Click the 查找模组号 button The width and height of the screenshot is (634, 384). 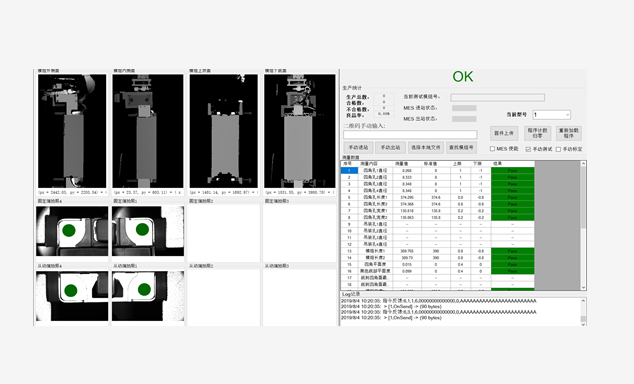pos(461,148)
